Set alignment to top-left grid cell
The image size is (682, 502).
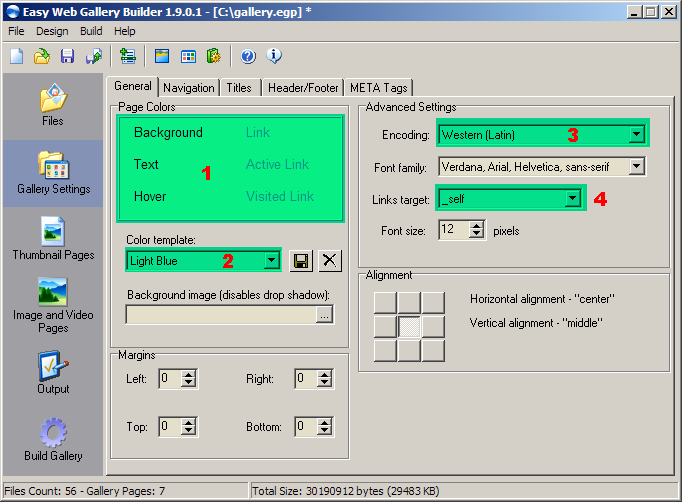point(385,303)
